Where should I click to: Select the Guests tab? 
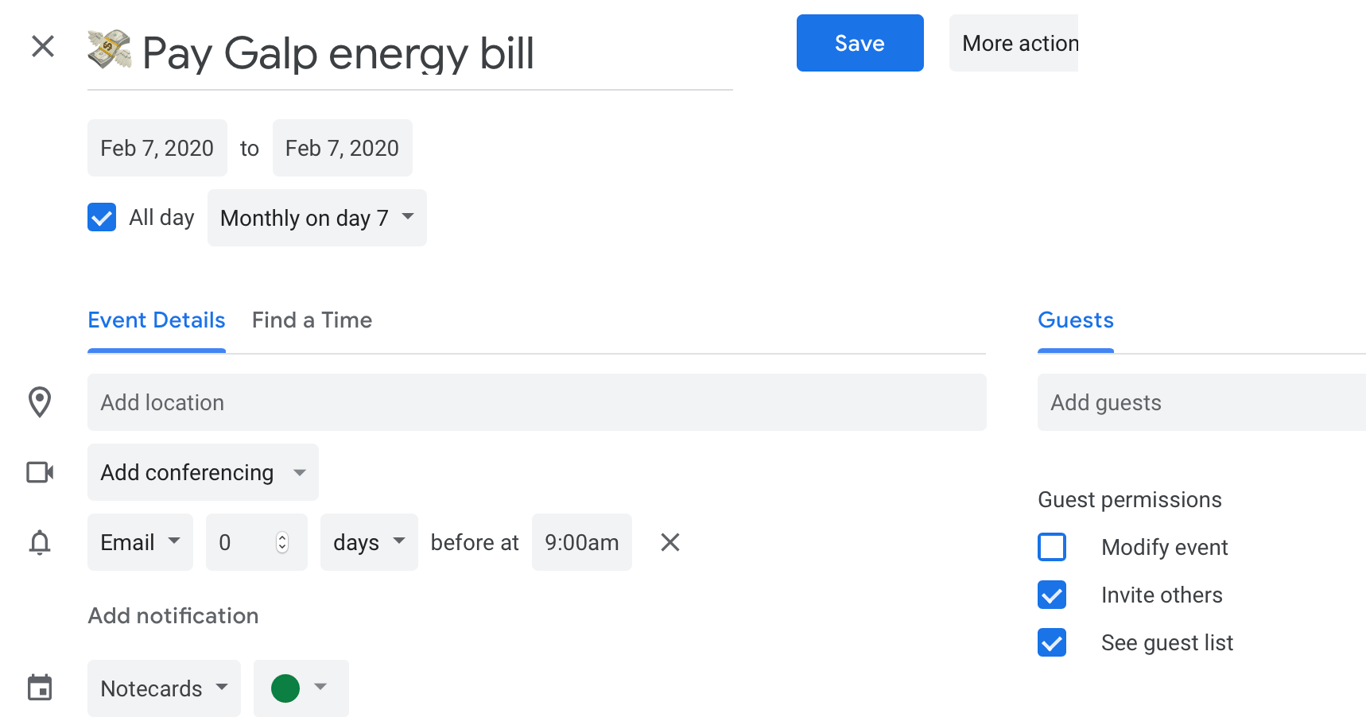coord(1076,320)
